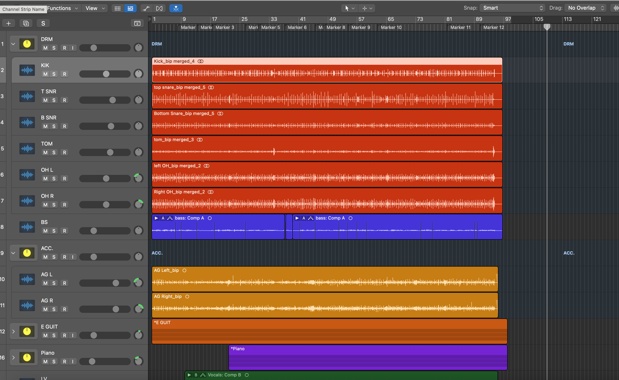Switch to the list track view icon
The width and height of the screenshot is (619, 380).
[117, 8]
